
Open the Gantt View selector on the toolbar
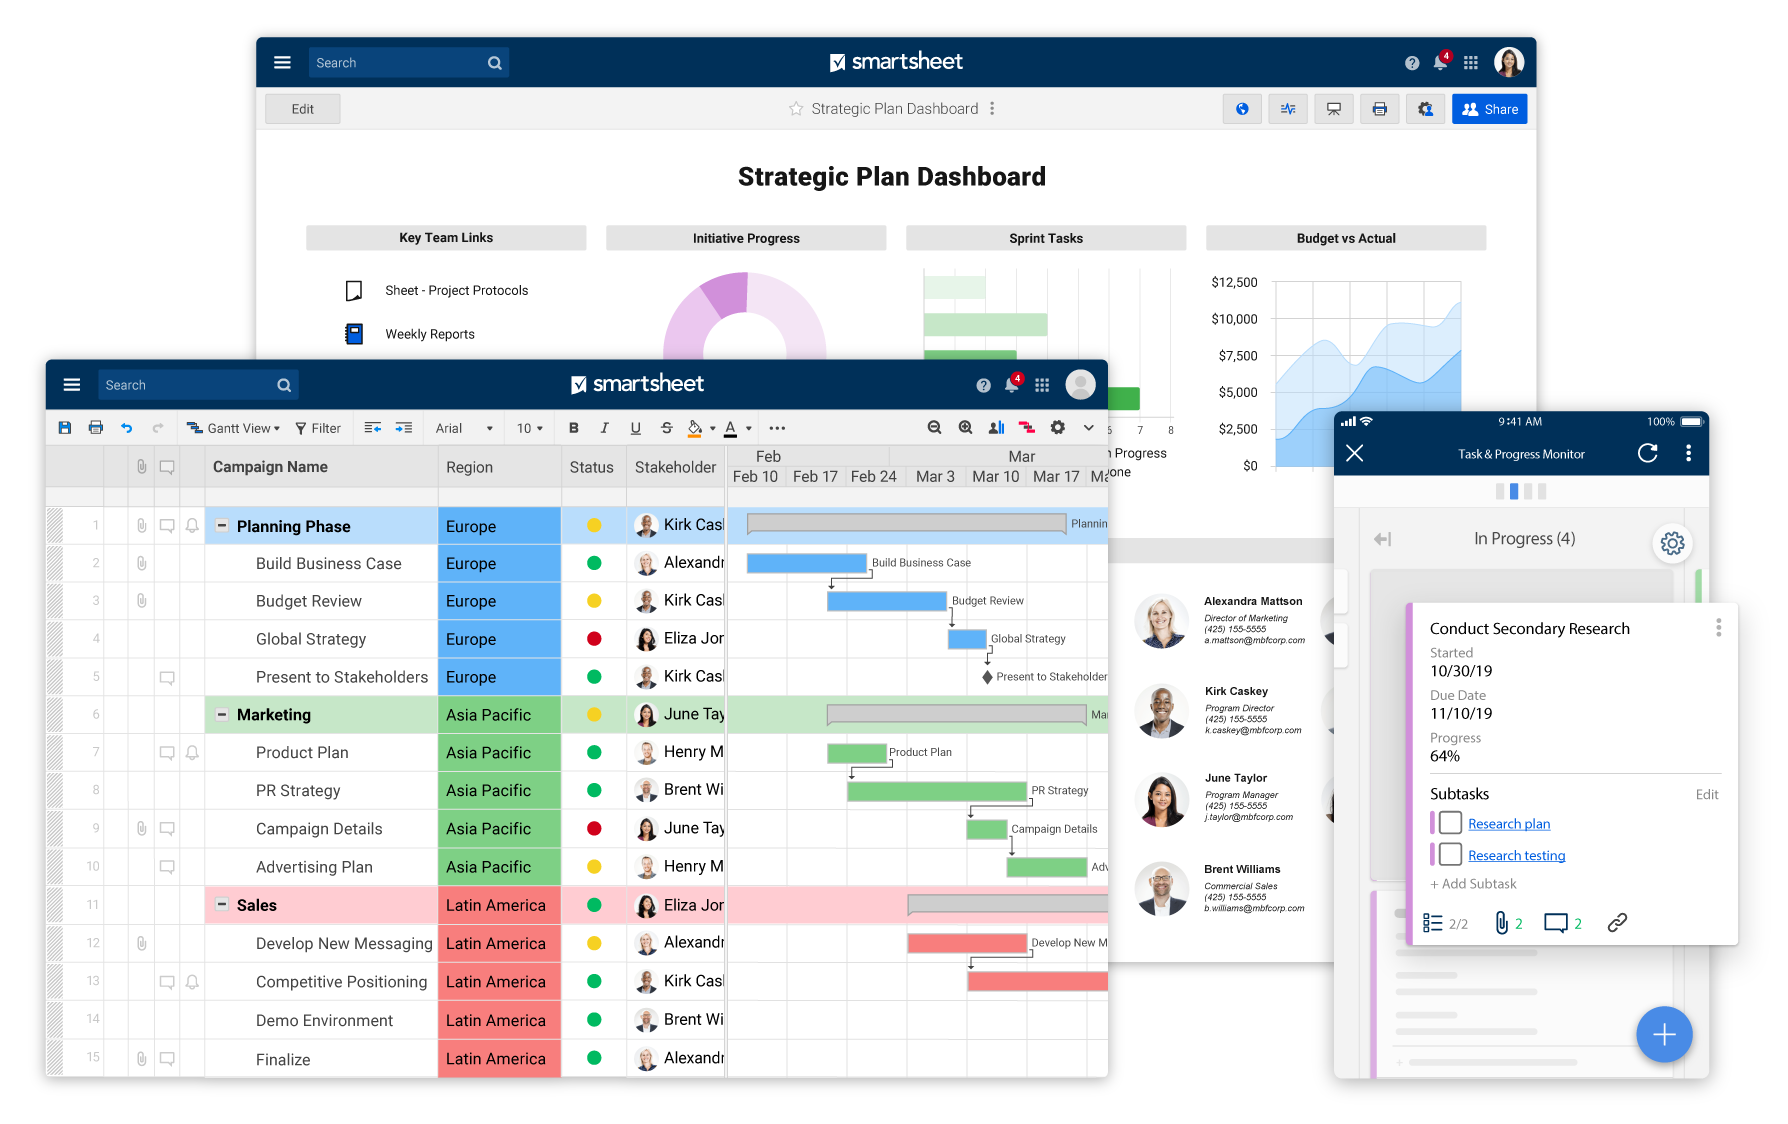point(232,427)
